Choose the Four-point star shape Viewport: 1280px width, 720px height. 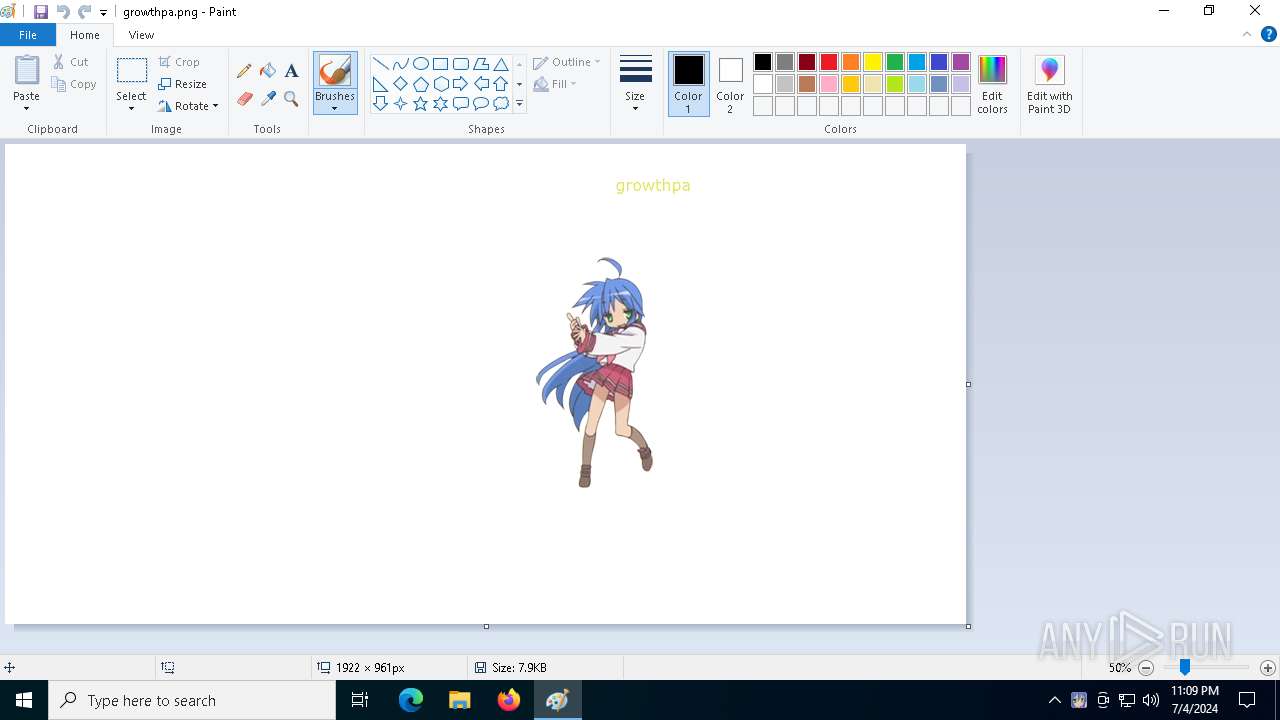pyautogui.click(x=401, y=104)
